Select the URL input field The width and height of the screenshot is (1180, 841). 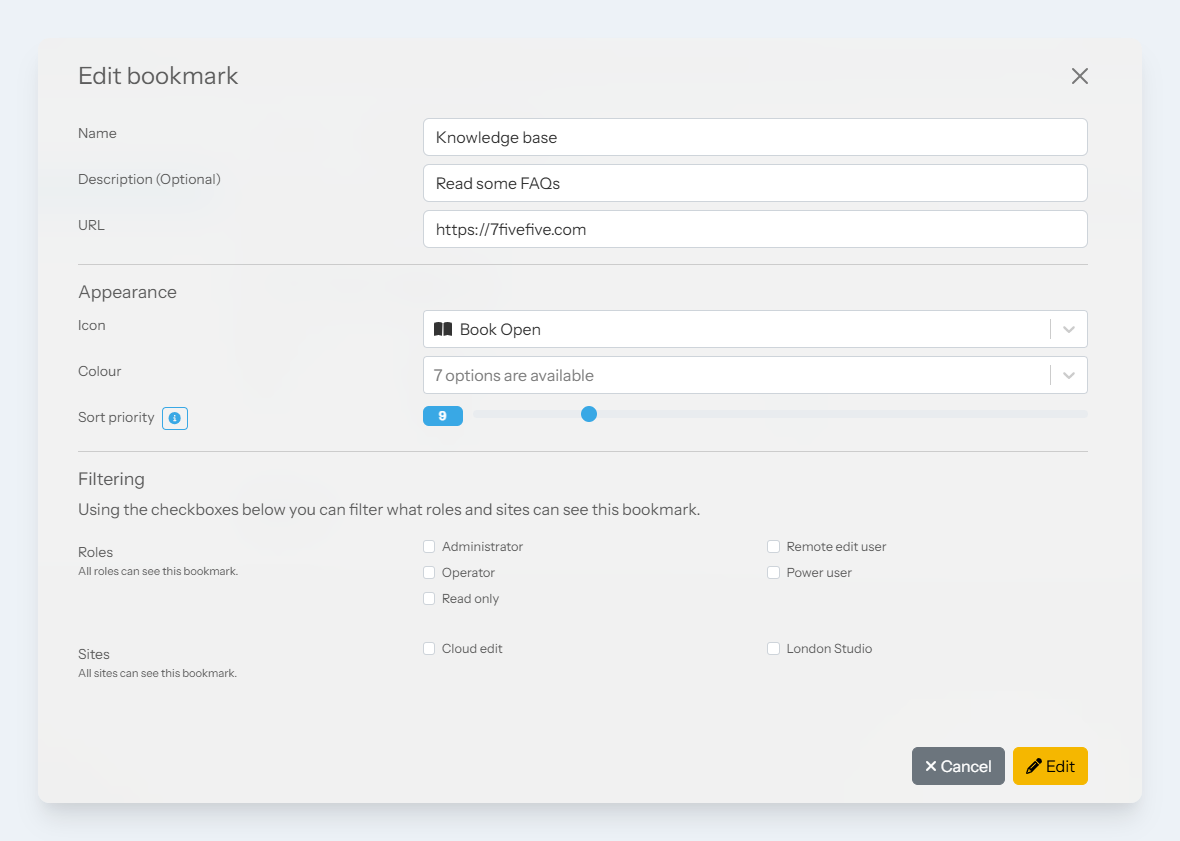point(755,229)
